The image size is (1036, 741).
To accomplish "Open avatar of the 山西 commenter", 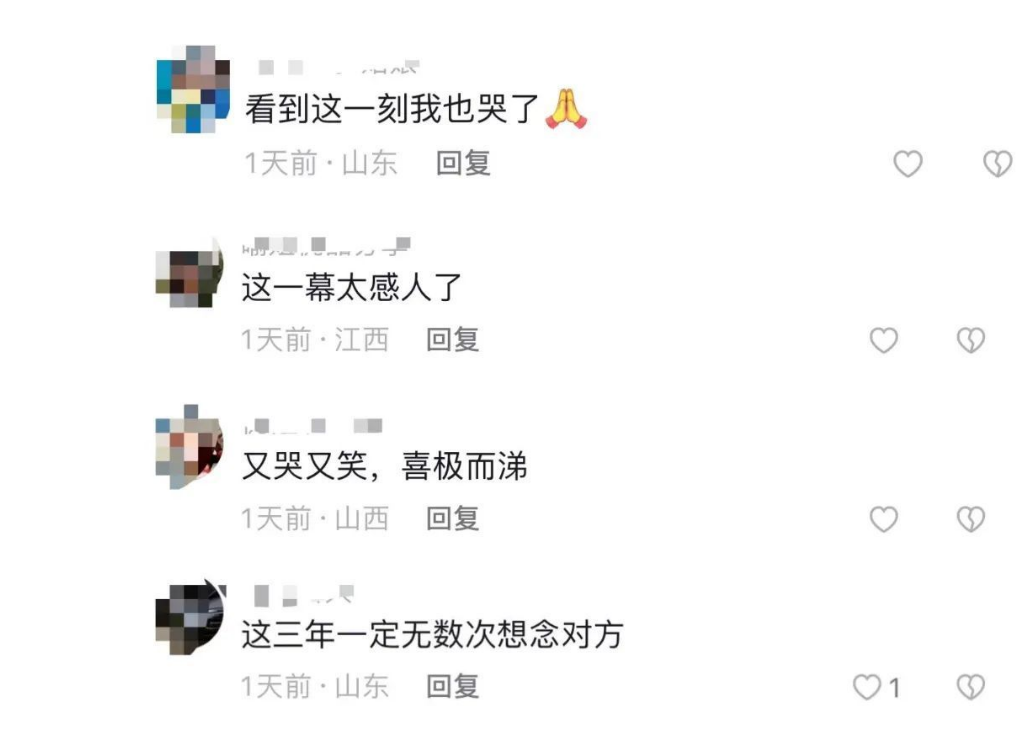I will click(x=190, y=447).
